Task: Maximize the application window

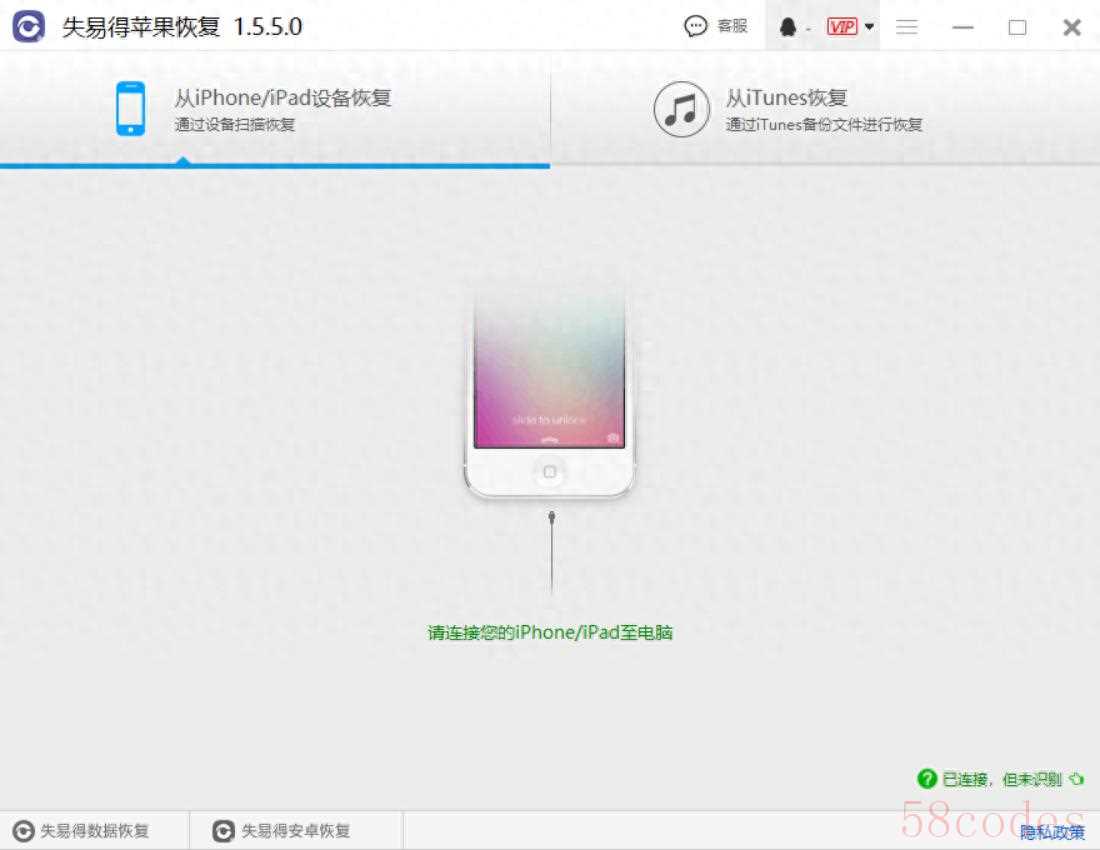Action: 1017,28
